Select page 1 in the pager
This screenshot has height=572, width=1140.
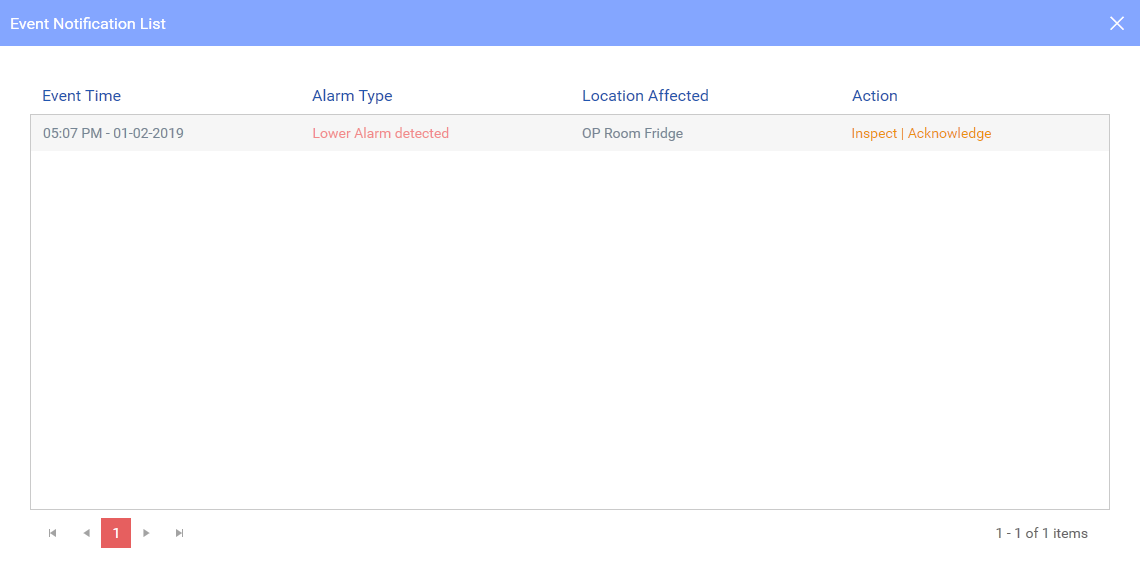pos(116,533)
